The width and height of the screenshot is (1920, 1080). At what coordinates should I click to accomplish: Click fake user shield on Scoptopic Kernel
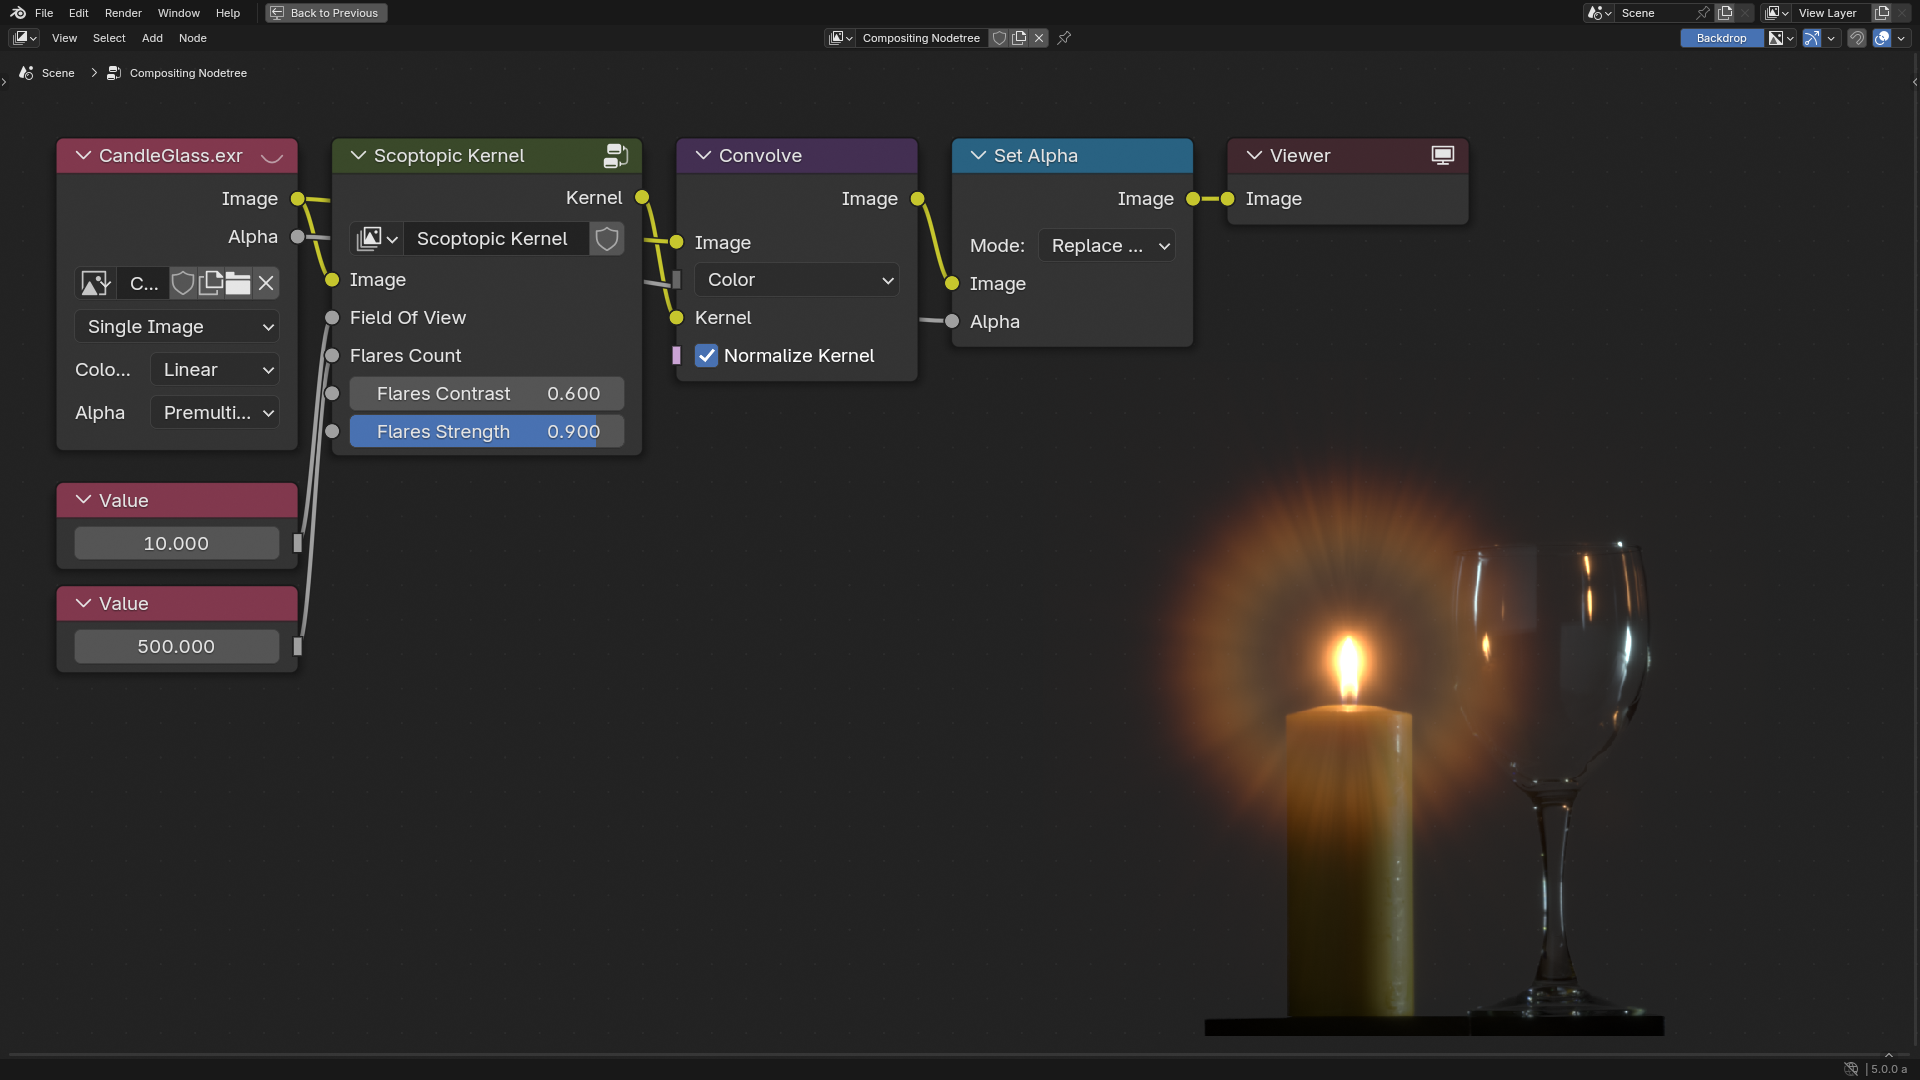606,239
